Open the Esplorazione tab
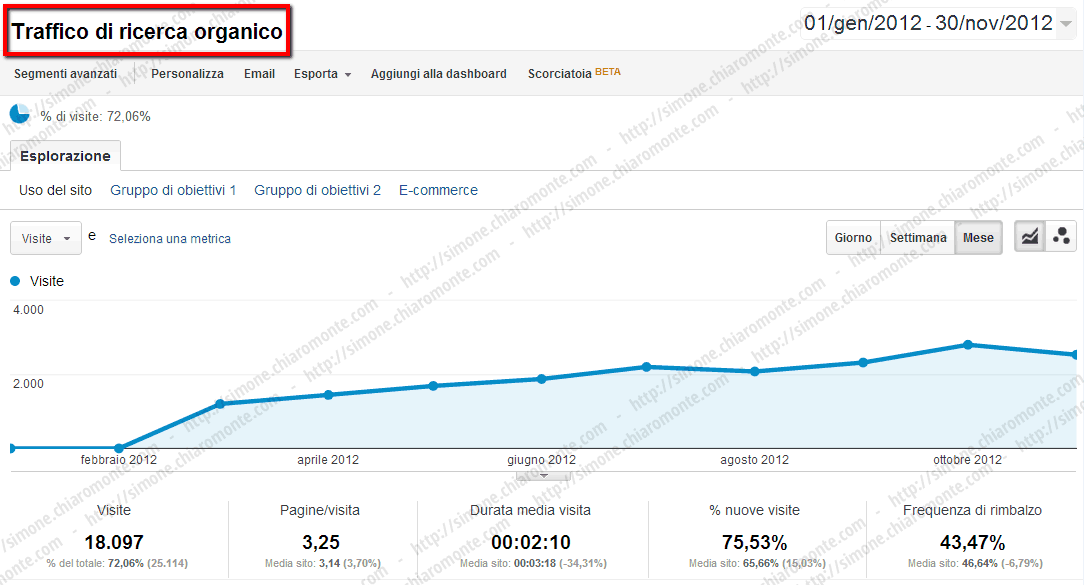The image size is (1084, 585). [x=65, y=156]
